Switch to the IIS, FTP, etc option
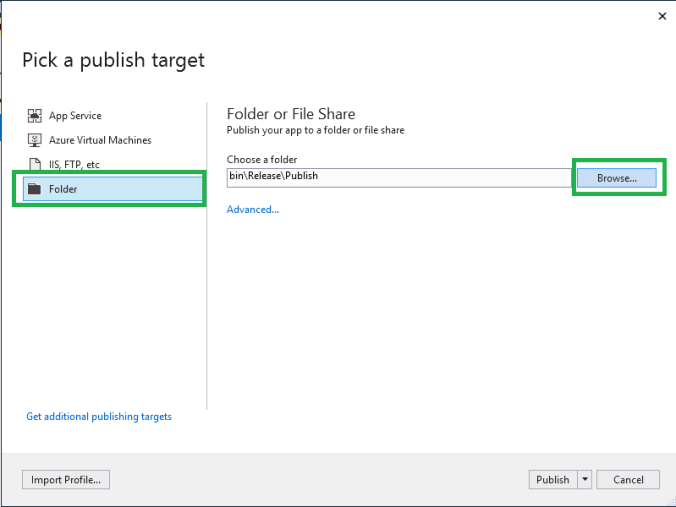 (74, 164)
